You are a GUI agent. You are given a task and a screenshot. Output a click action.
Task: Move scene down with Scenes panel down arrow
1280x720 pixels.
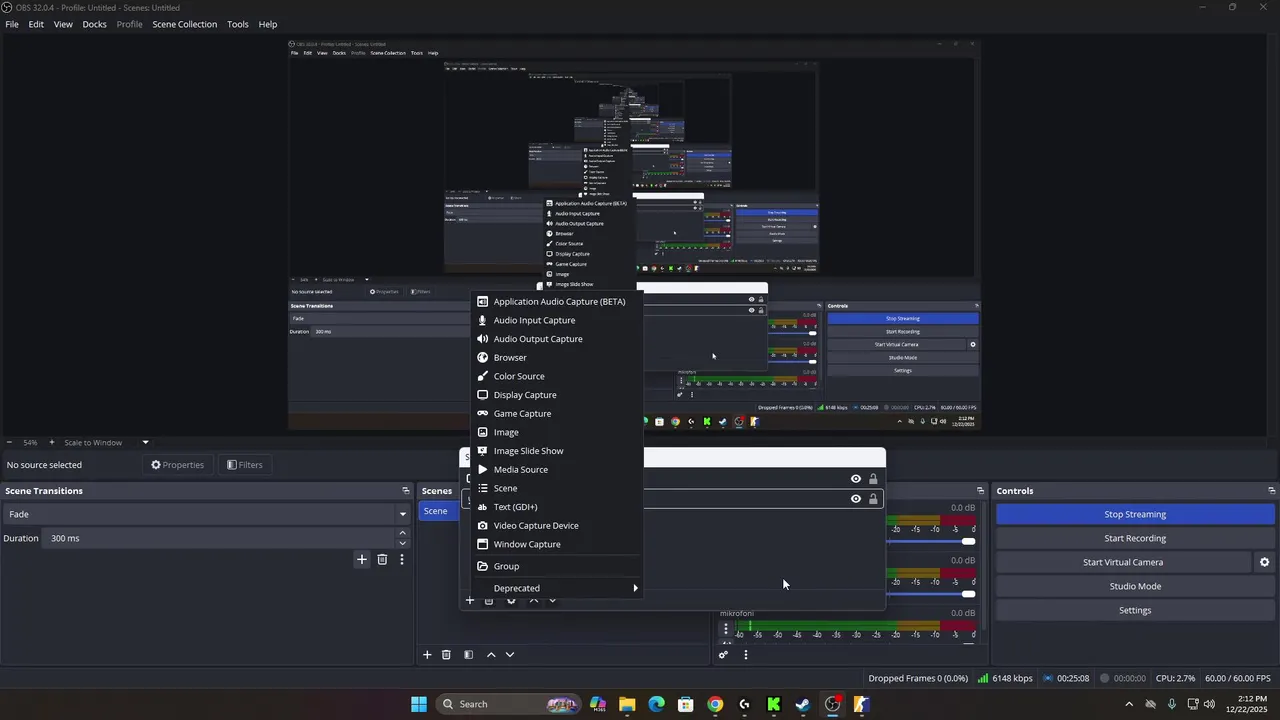point(510,655)
